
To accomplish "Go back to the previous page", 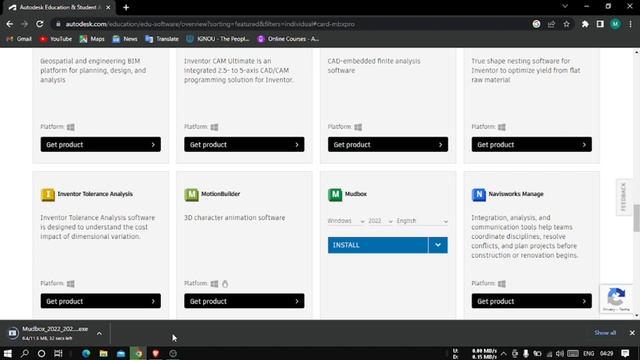I will tap(10, 24).
